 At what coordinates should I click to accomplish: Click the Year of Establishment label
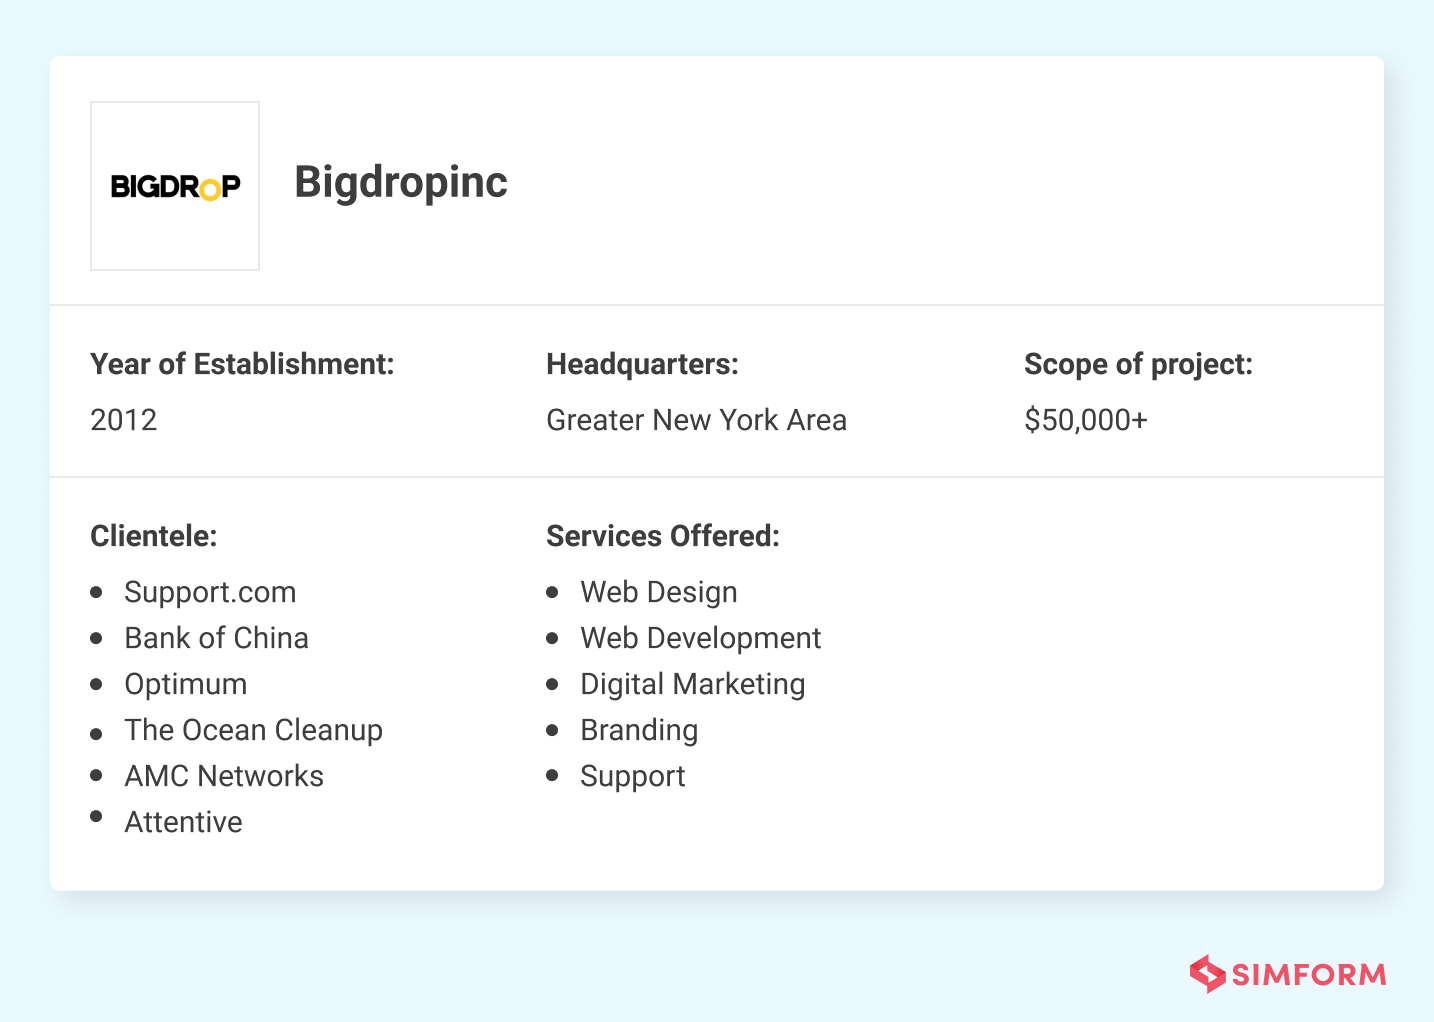242,364
